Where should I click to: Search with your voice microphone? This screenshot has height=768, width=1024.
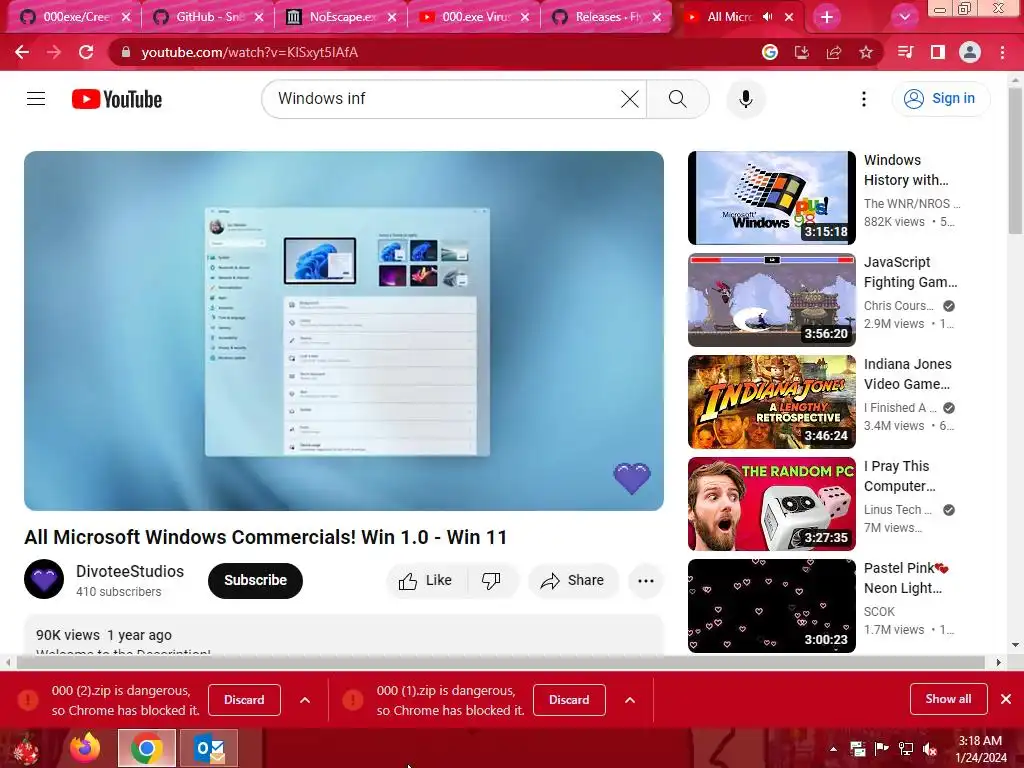coord(746,99)
